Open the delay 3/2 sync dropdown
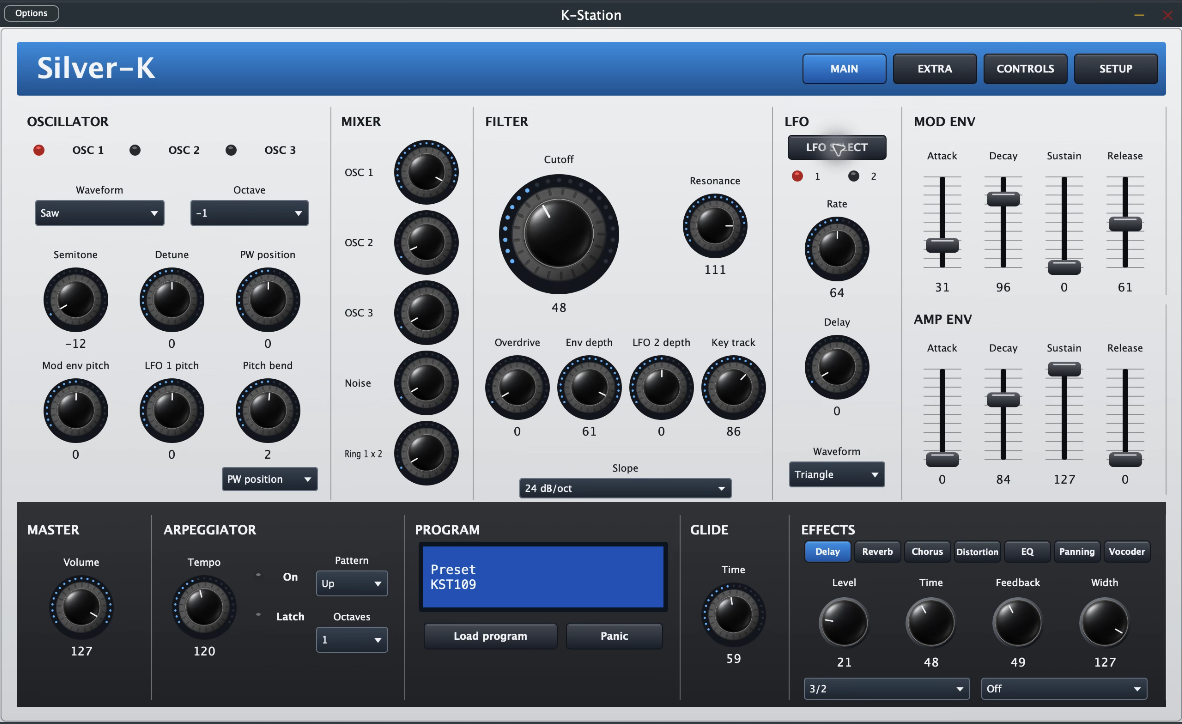The image size is (1182, 724). pyautogui.click(x=886, y=689)
